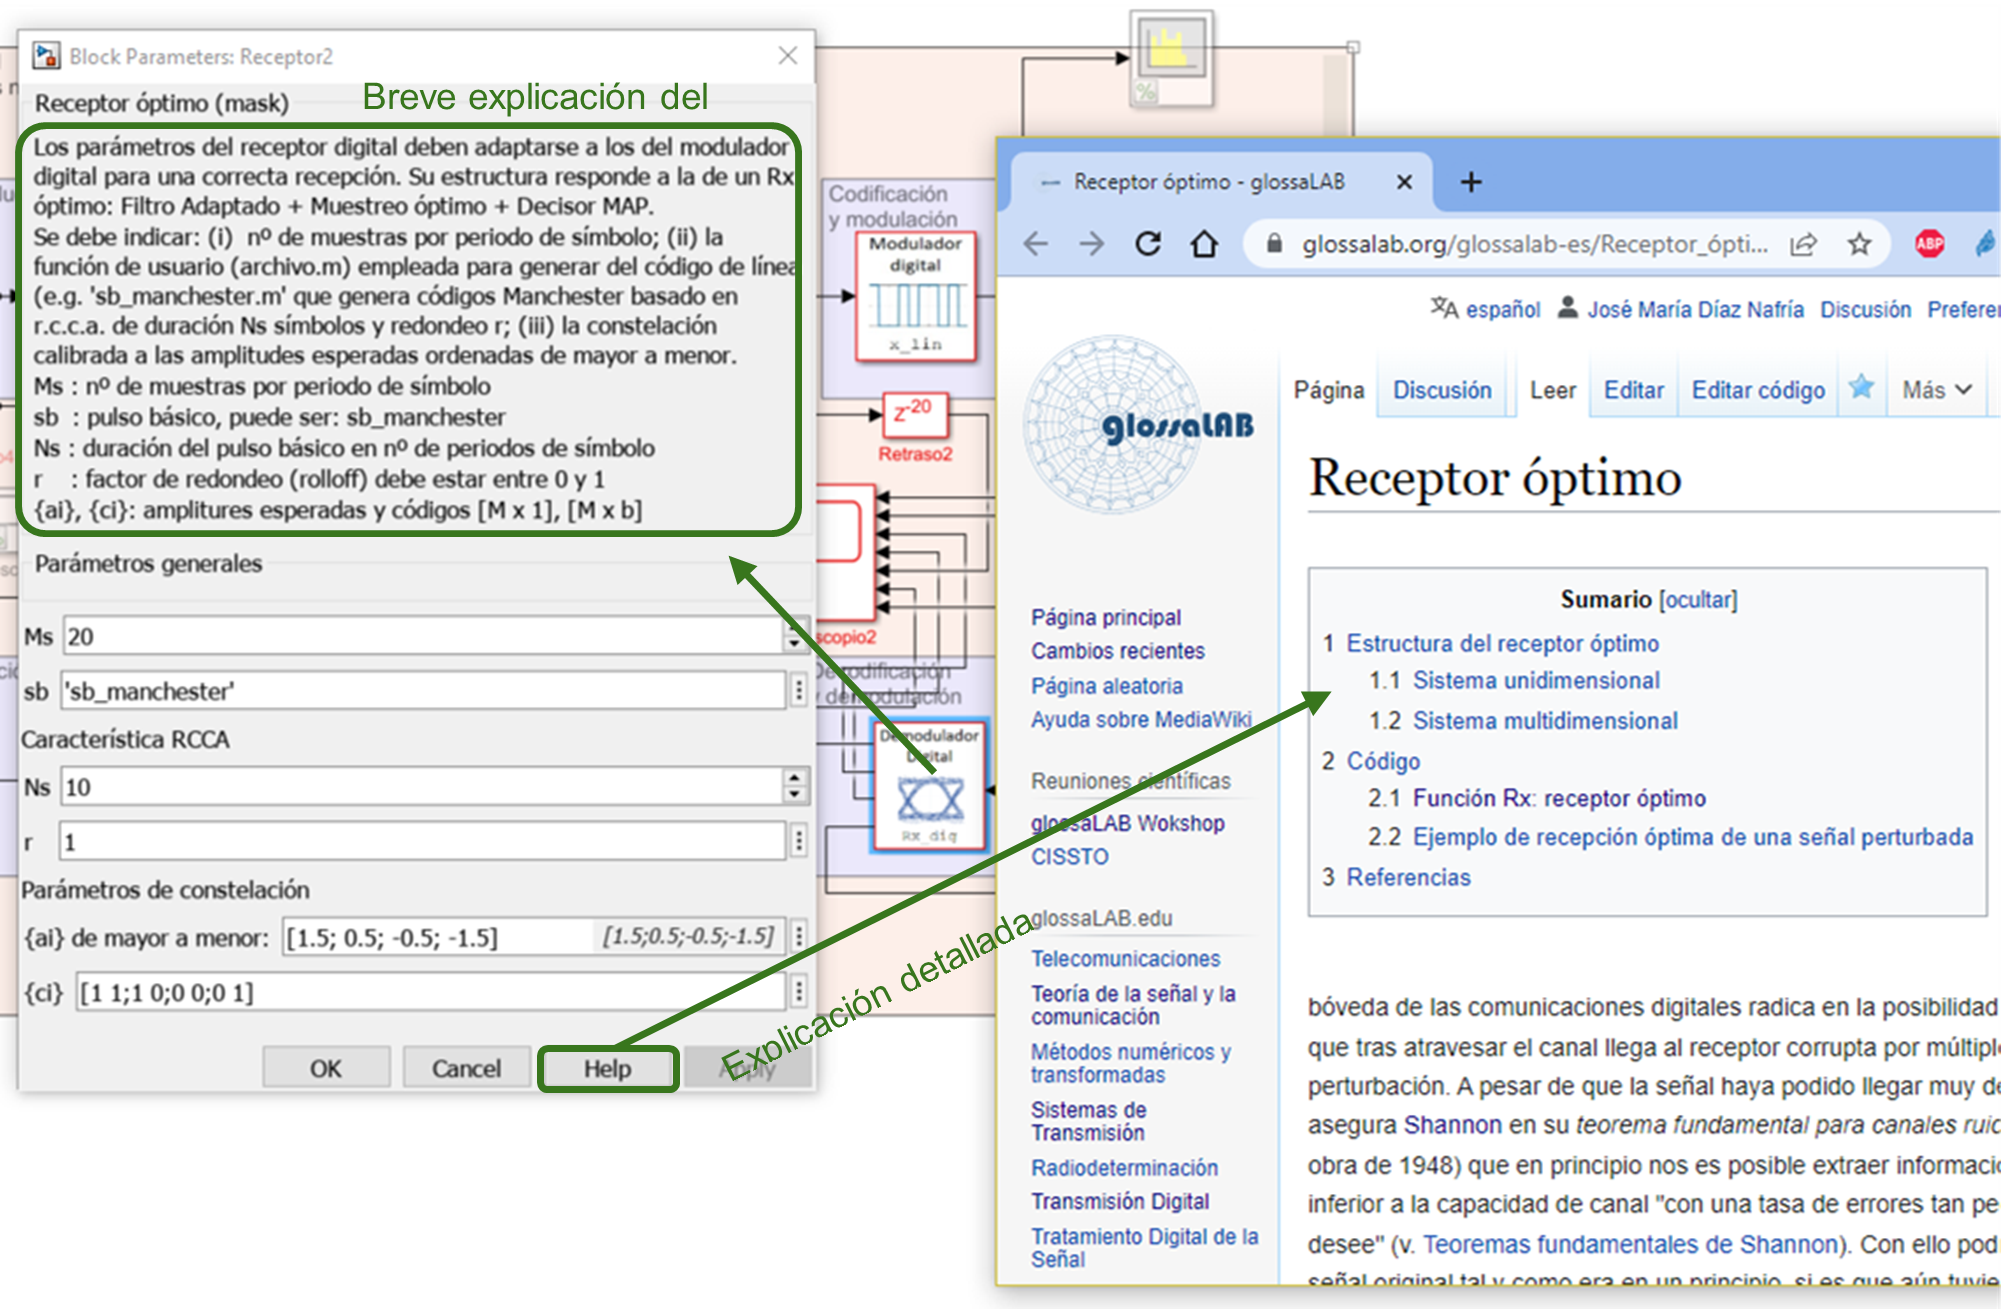Open the Referencias section link
This screenshot has height=1309, width=2001.
point(1408,877)
